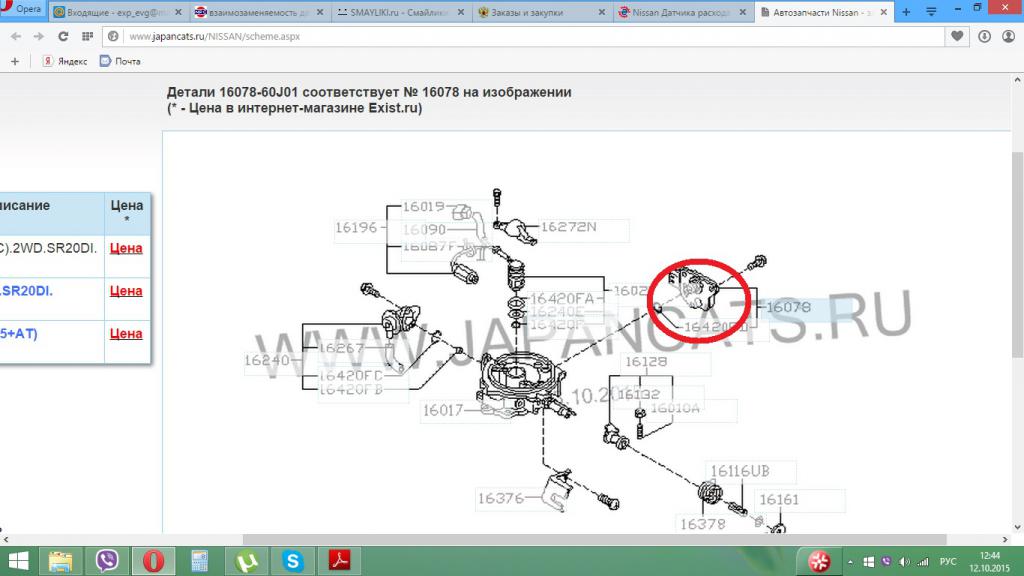1024x576 pixels.
Task: Select part label 16378 on diagram
Action: coord(703,524)
